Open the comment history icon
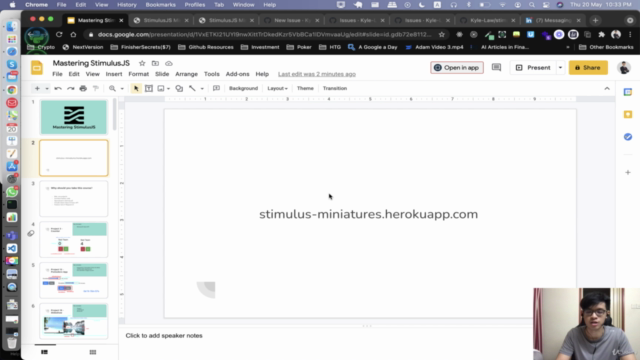This screenshot has width=640, height=360. coord(496,67)
